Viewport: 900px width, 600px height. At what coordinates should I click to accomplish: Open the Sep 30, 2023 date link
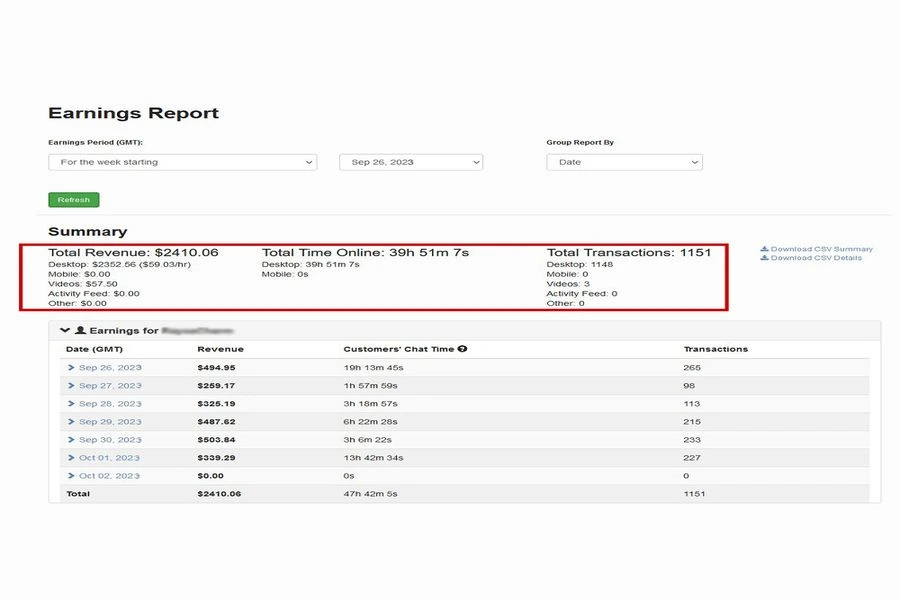pos(110,440)
